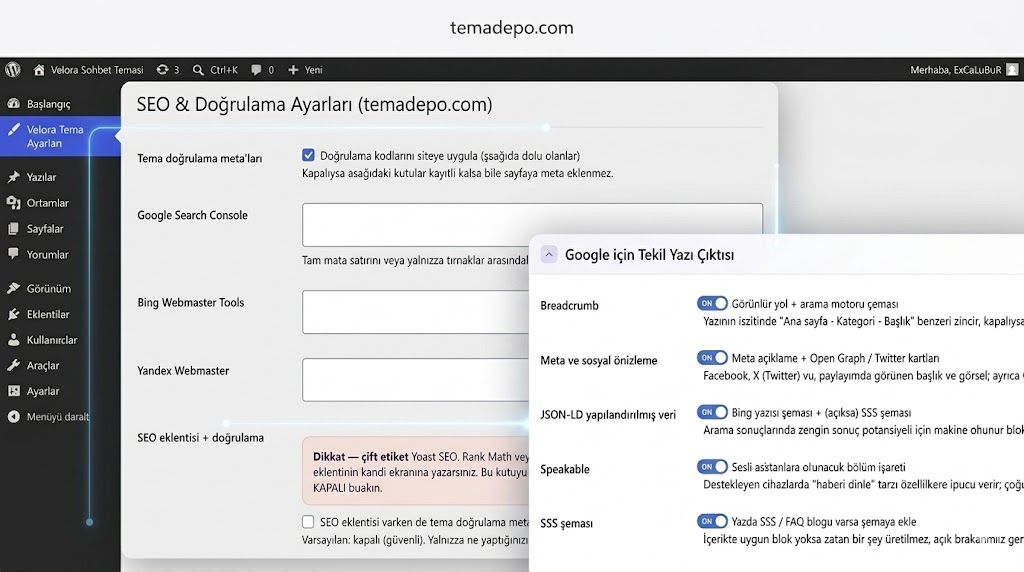Switch the SSS şeması toggle off
Screen dimensions: 1024x572
(x=712, y=521)
